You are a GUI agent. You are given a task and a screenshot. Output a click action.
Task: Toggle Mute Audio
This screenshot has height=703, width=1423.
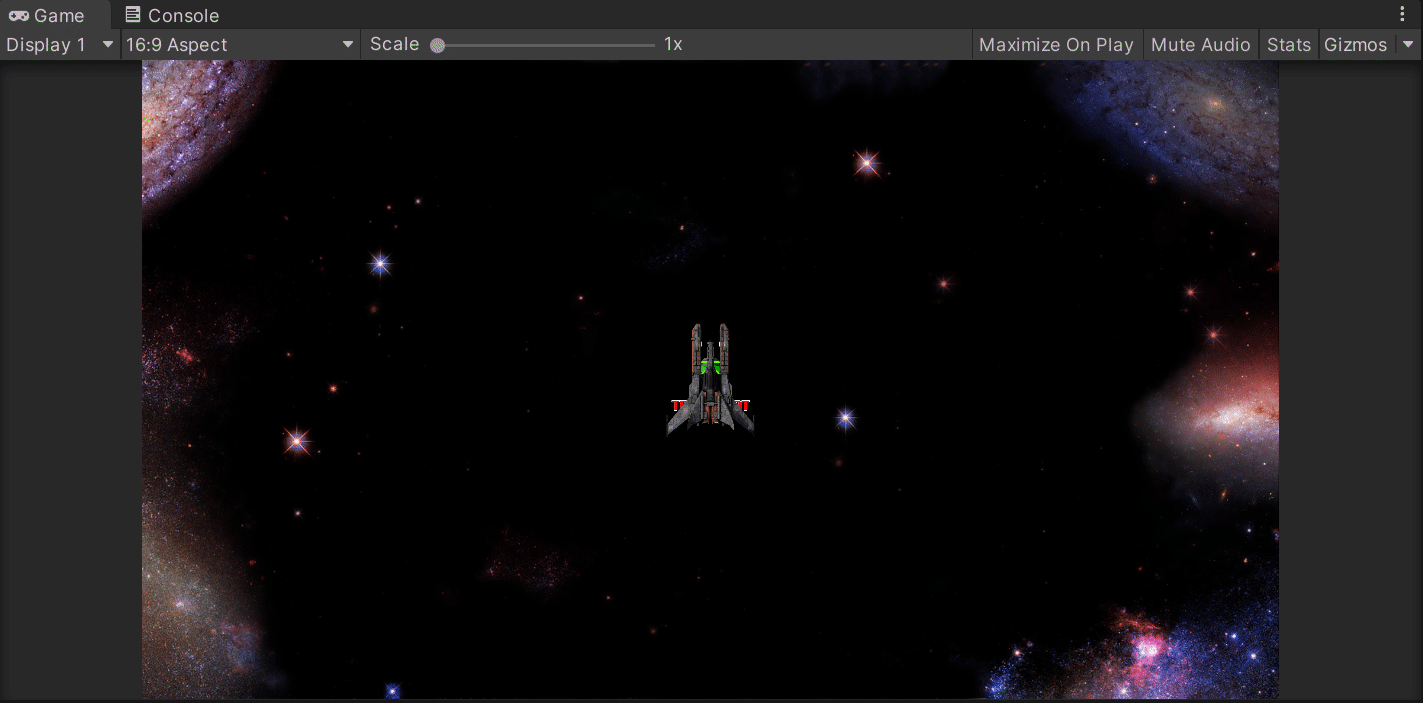pos(1200,44)
